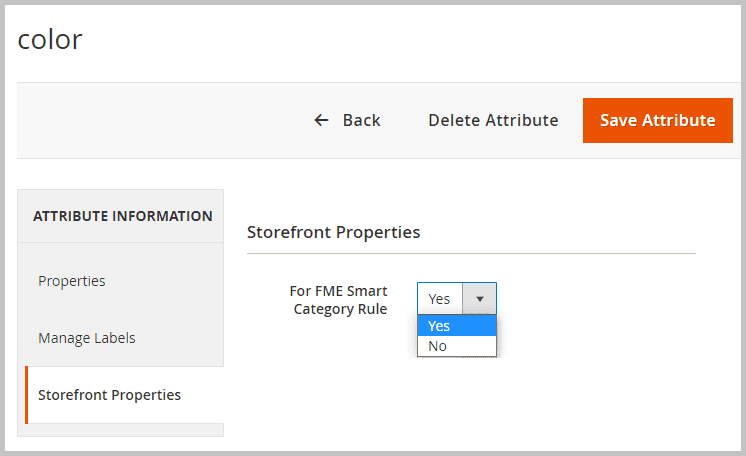
Task: Click the color page title
Action: (50, 39)
